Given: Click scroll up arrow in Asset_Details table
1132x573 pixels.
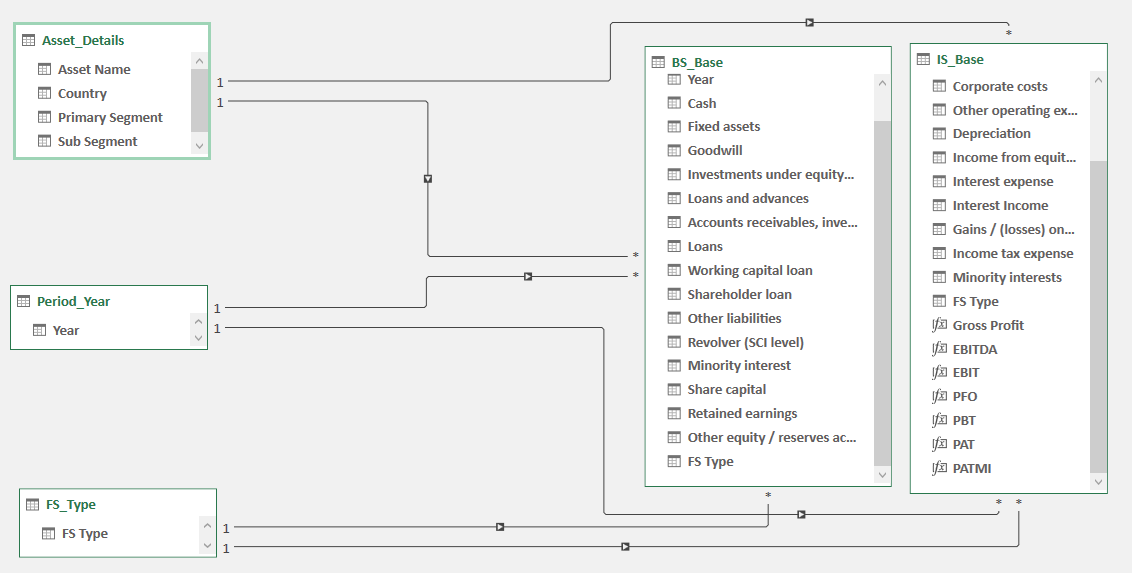Looking at the screenshot, I should (x=200, y=61).
